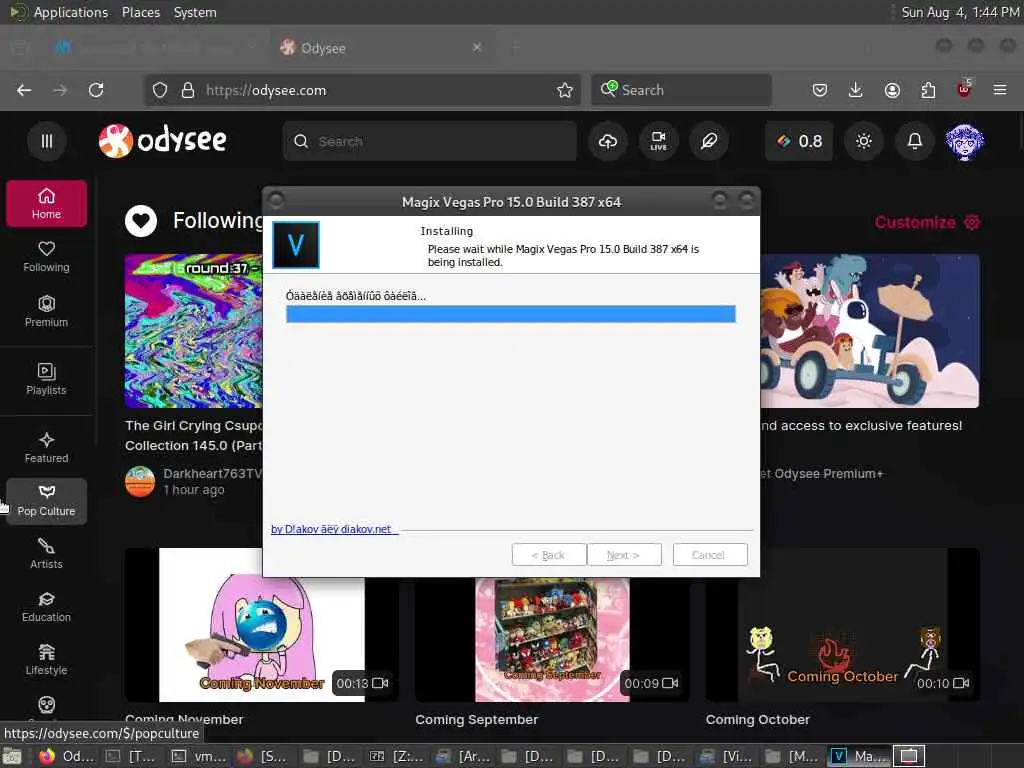Focus the Firefox Search box
The height and width of the screenshot is (768, 1024).
[681, 90]
